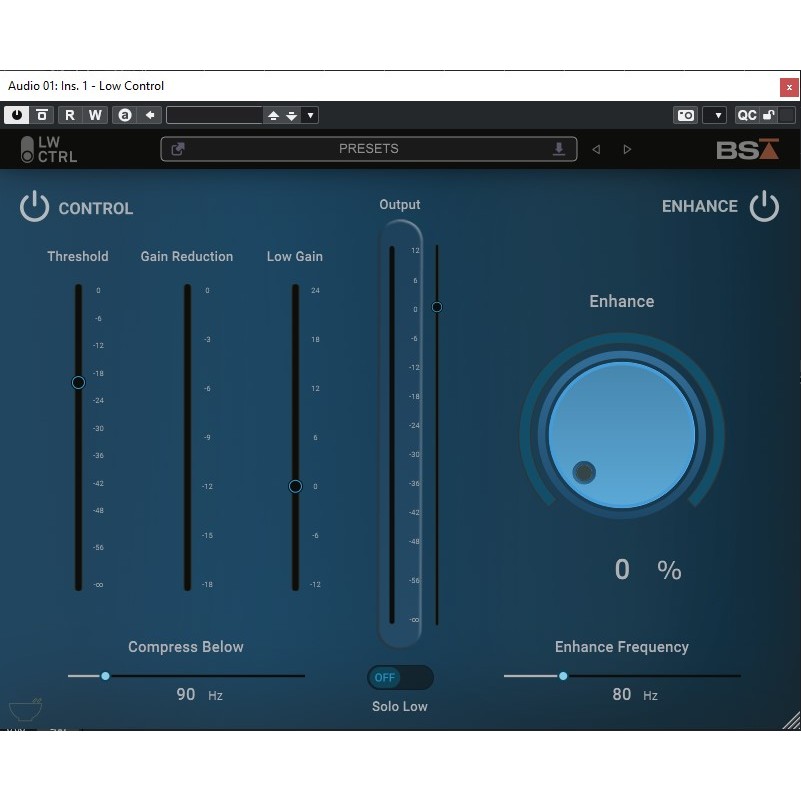Enable Read automation (R) button

point(70,115)
